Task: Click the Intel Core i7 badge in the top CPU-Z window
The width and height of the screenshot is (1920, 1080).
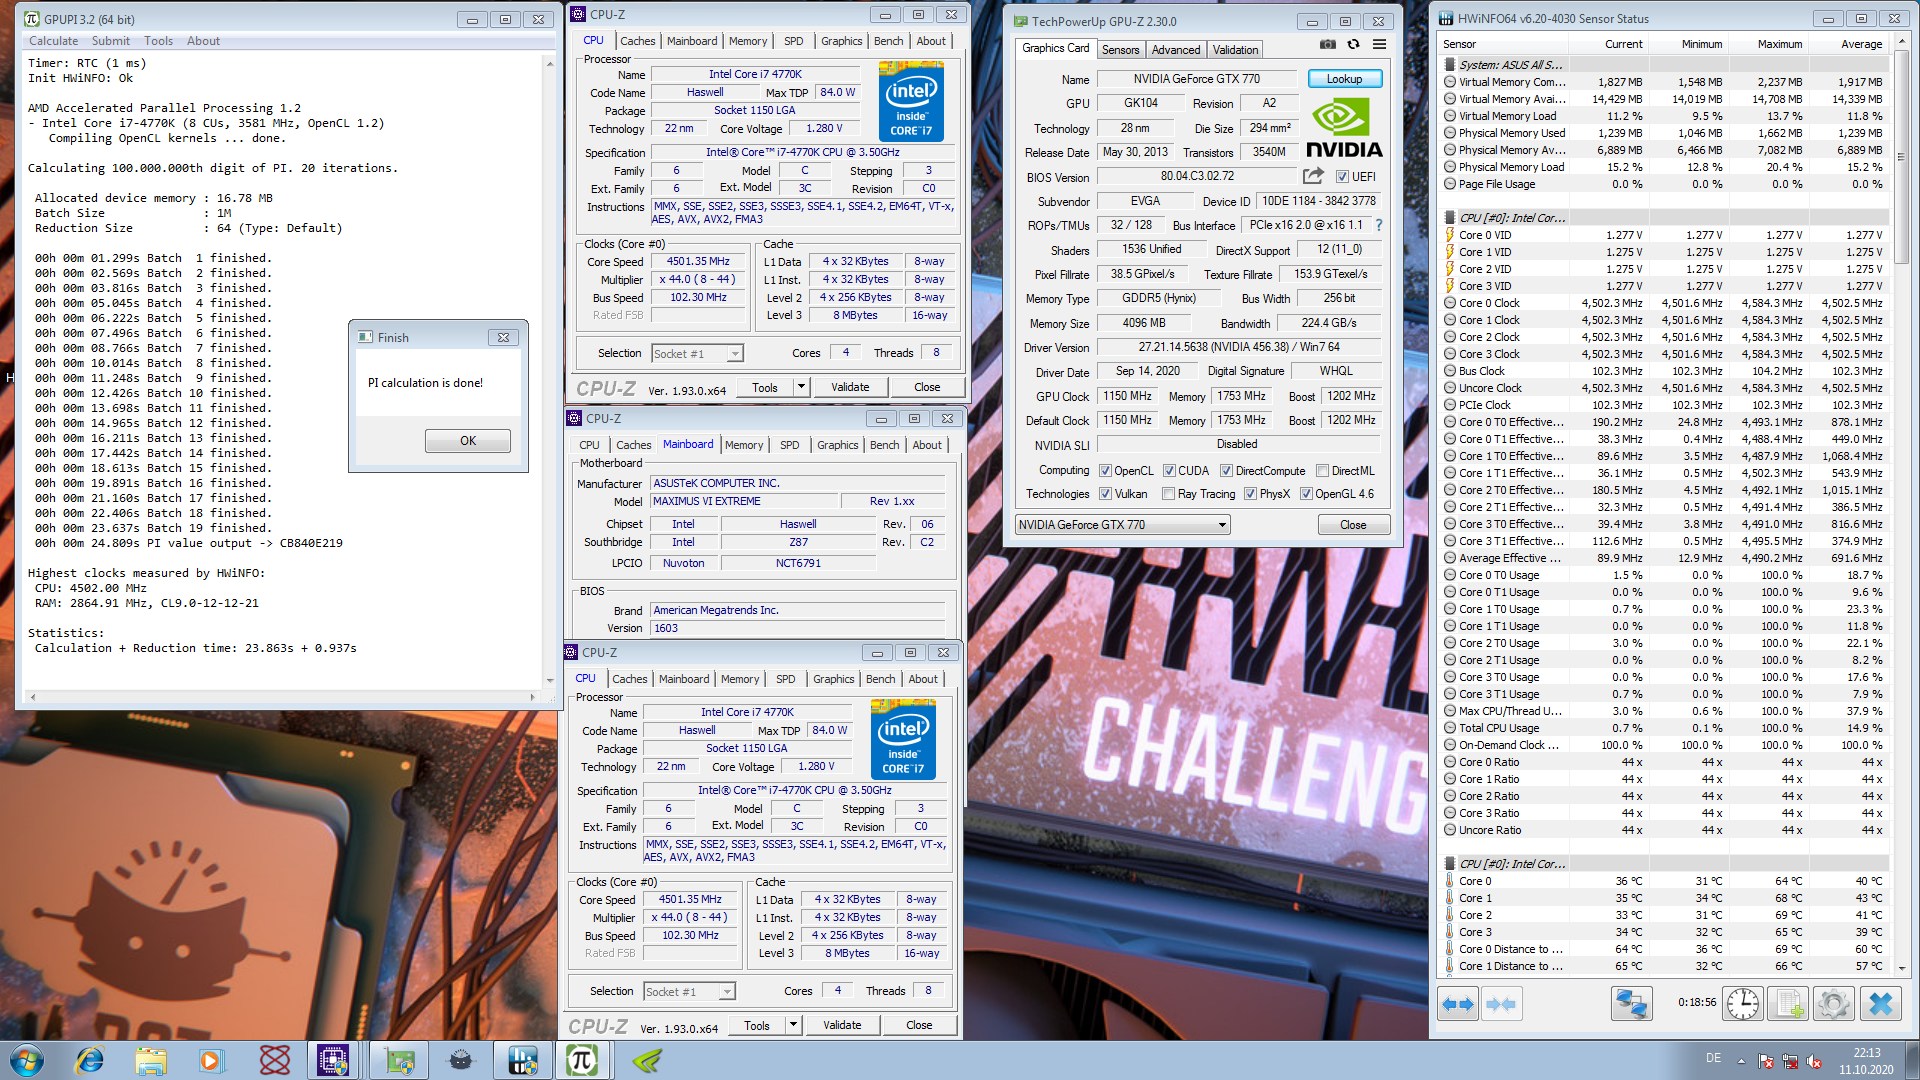Action: pos(911,101)
